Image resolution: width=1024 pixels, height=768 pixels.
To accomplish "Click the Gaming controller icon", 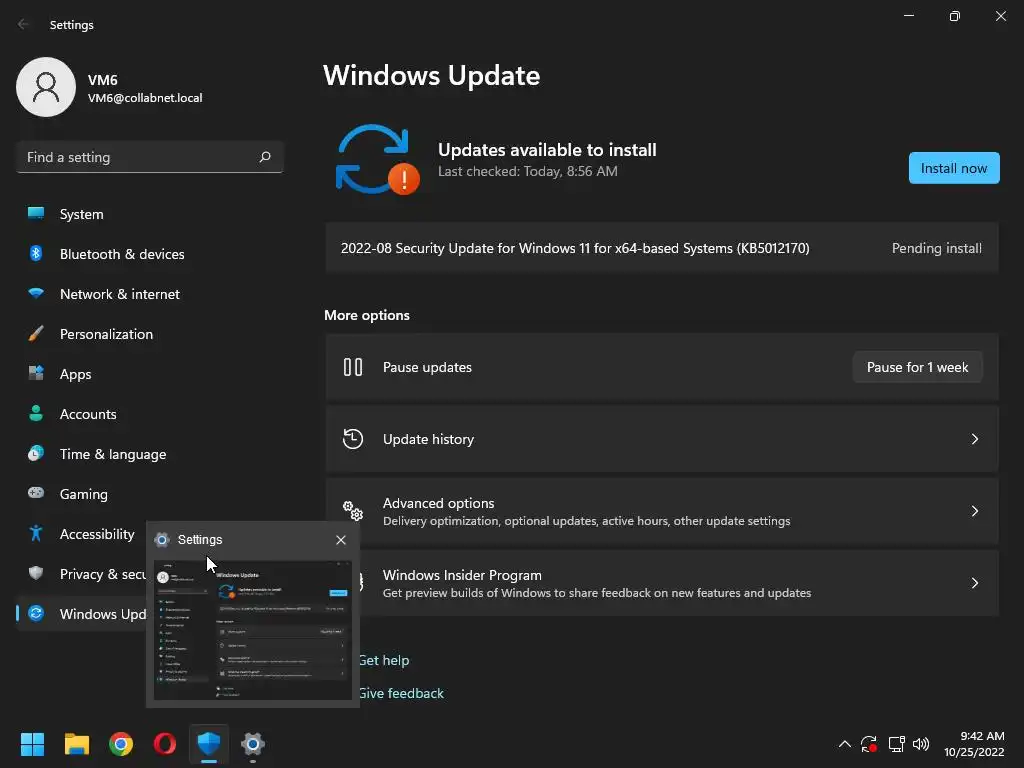I will pyautogui.click(x=36, y=493).
